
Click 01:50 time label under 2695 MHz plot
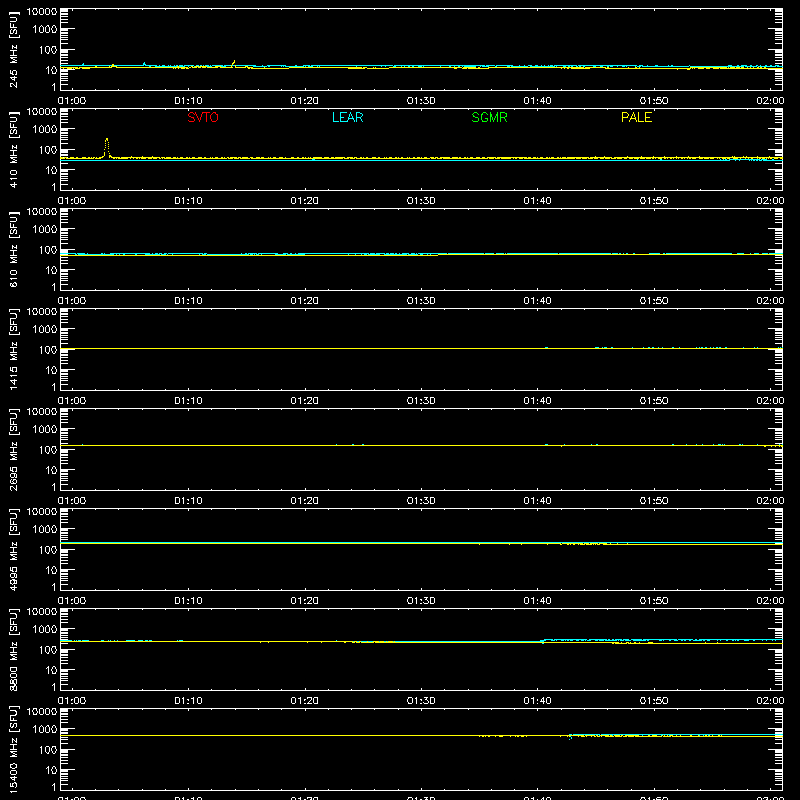(654, 501)
